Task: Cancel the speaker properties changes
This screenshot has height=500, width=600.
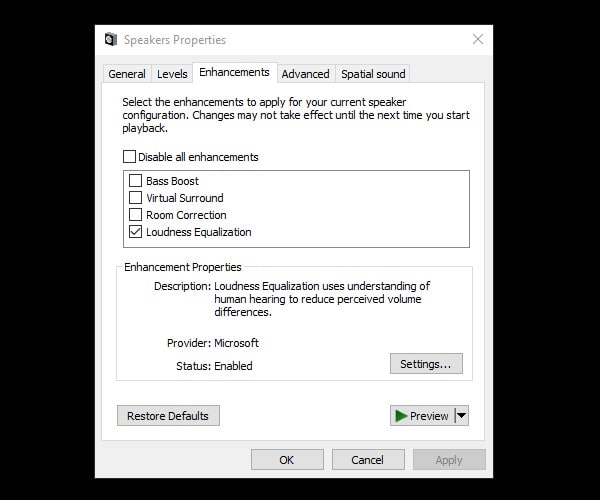Action: (367, 460)
